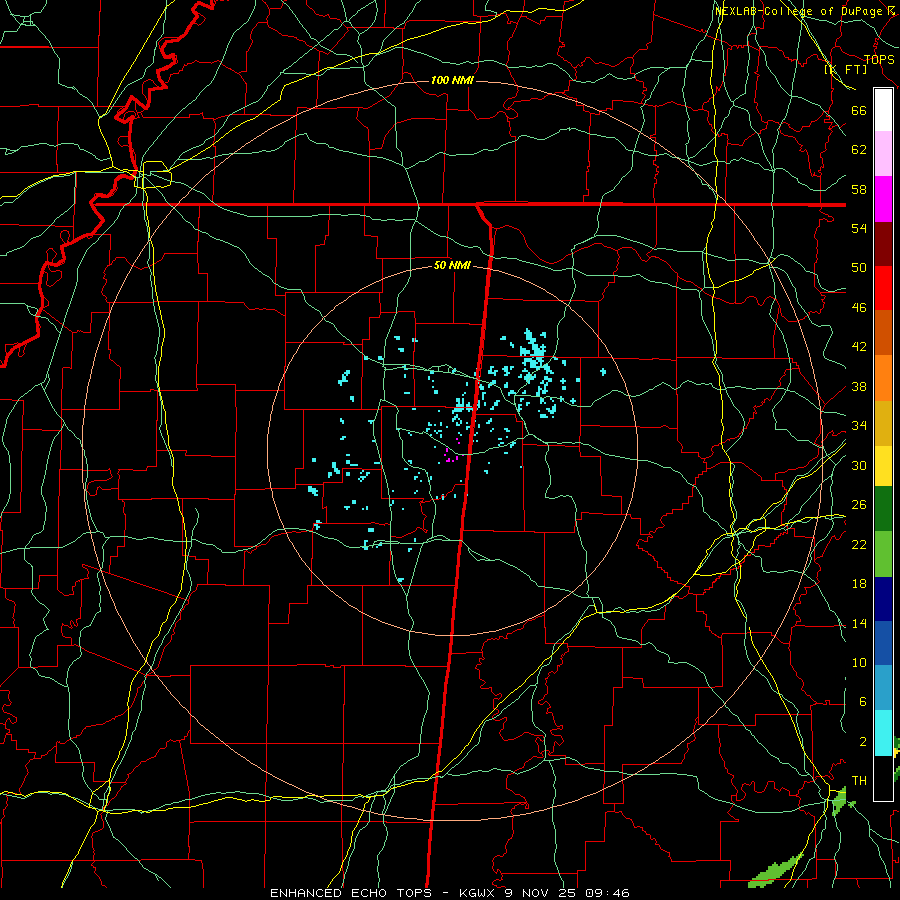
Task: Click the 'ENHANCED ECHO TOPS' caption text
Action: point(351,893)
